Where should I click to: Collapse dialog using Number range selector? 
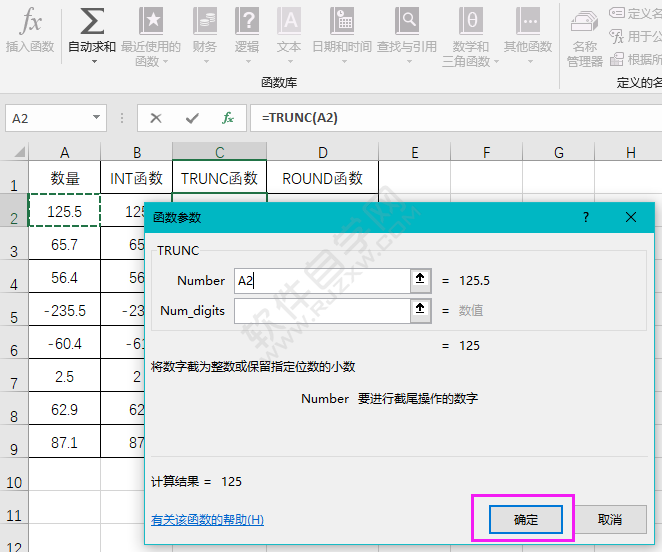coord(421,281)
